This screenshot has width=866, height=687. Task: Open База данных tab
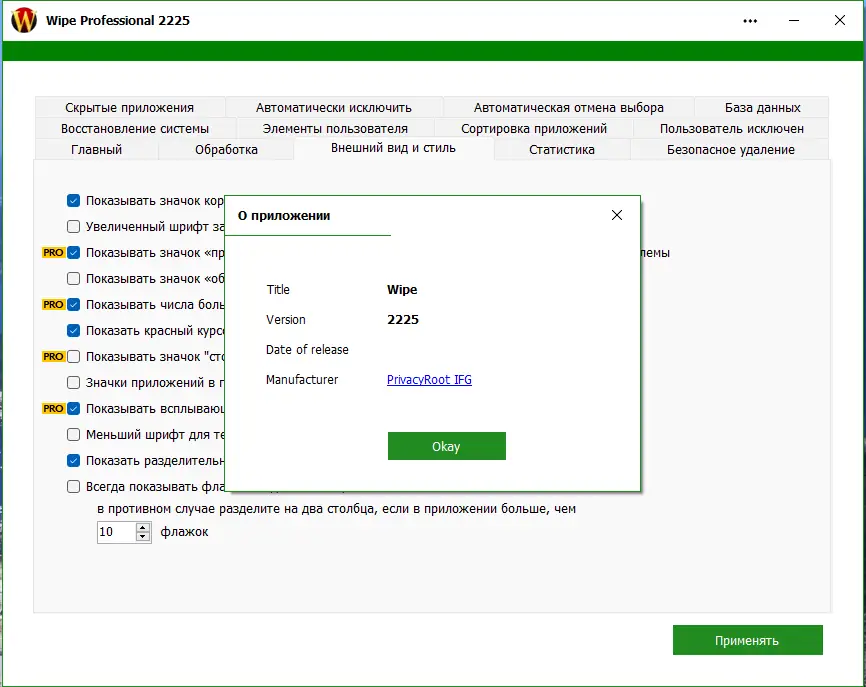point(762,107)
